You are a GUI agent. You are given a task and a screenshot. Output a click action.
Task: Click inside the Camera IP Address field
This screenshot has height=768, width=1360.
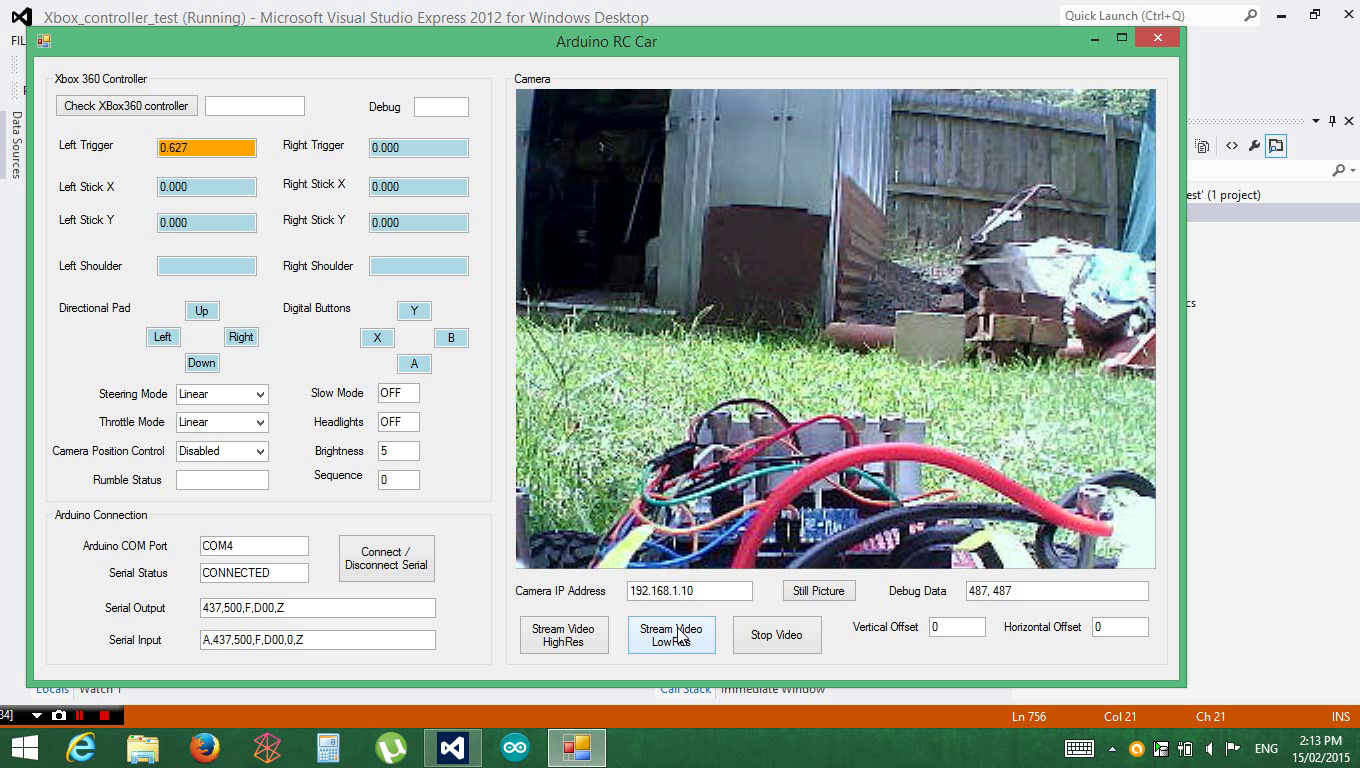688,590
